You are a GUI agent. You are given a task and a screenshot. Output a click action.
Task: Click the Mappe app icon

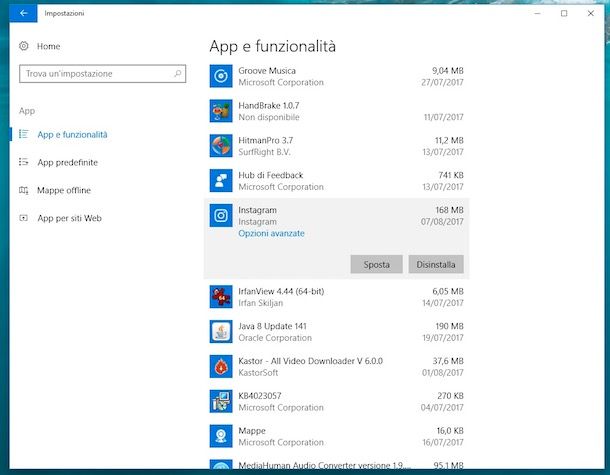(221, 436)
